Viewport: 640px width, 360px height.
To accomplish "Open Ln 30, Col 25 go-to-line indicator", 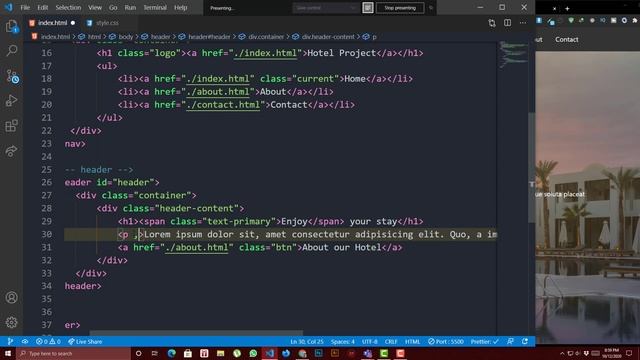I will pyautogui.click(x=307, y=342).
